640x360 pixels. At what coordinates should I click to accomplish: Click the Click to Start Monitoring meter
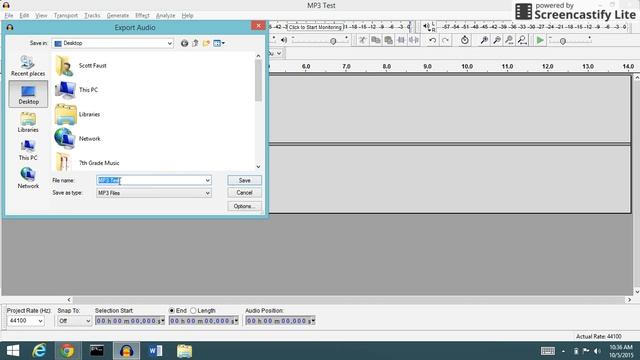[315, 27]
